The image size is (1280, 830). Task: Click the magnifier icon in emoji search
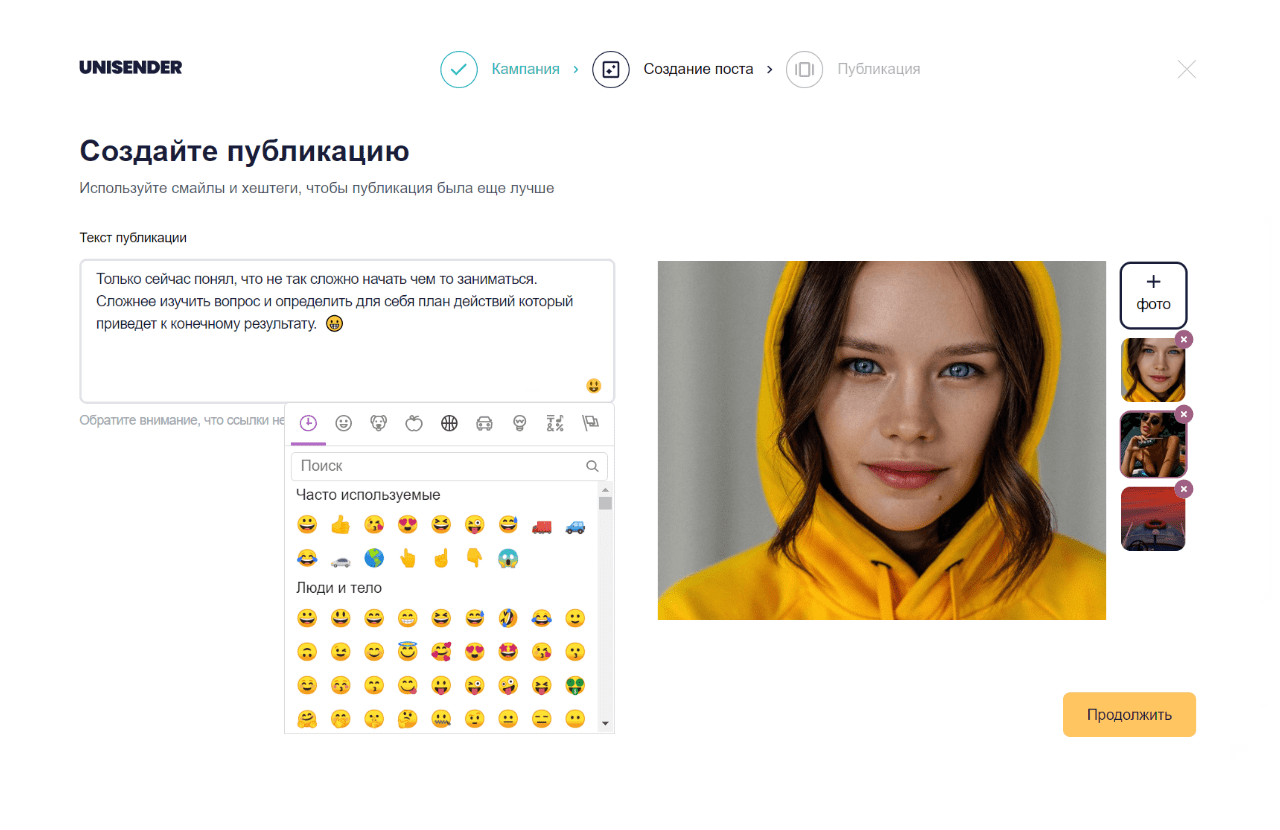click(x=592, y=466)
